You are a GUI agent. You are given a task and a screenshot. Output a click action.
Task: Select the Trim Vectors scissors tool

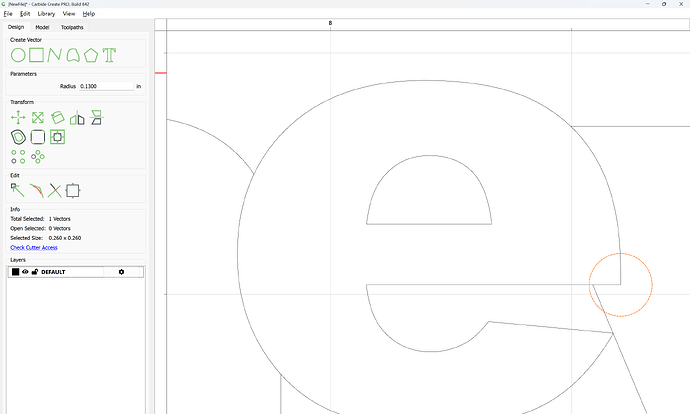click(x=55, y=189)
